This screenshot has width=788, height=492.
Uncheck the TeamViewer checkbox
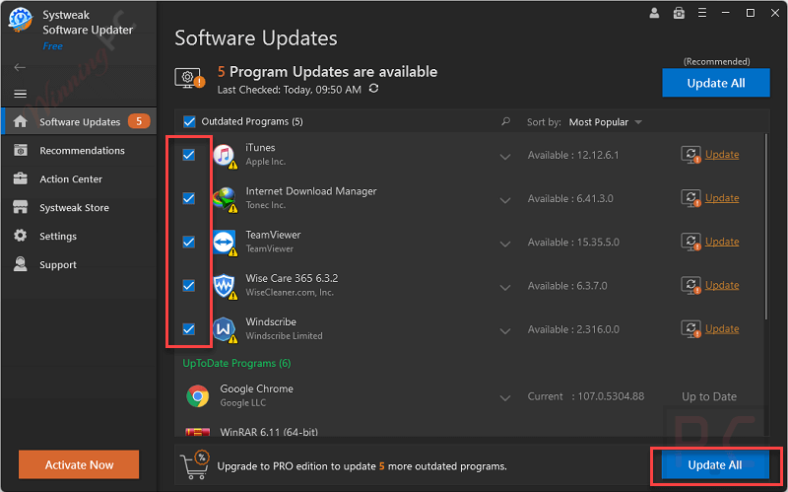point(189,242)
